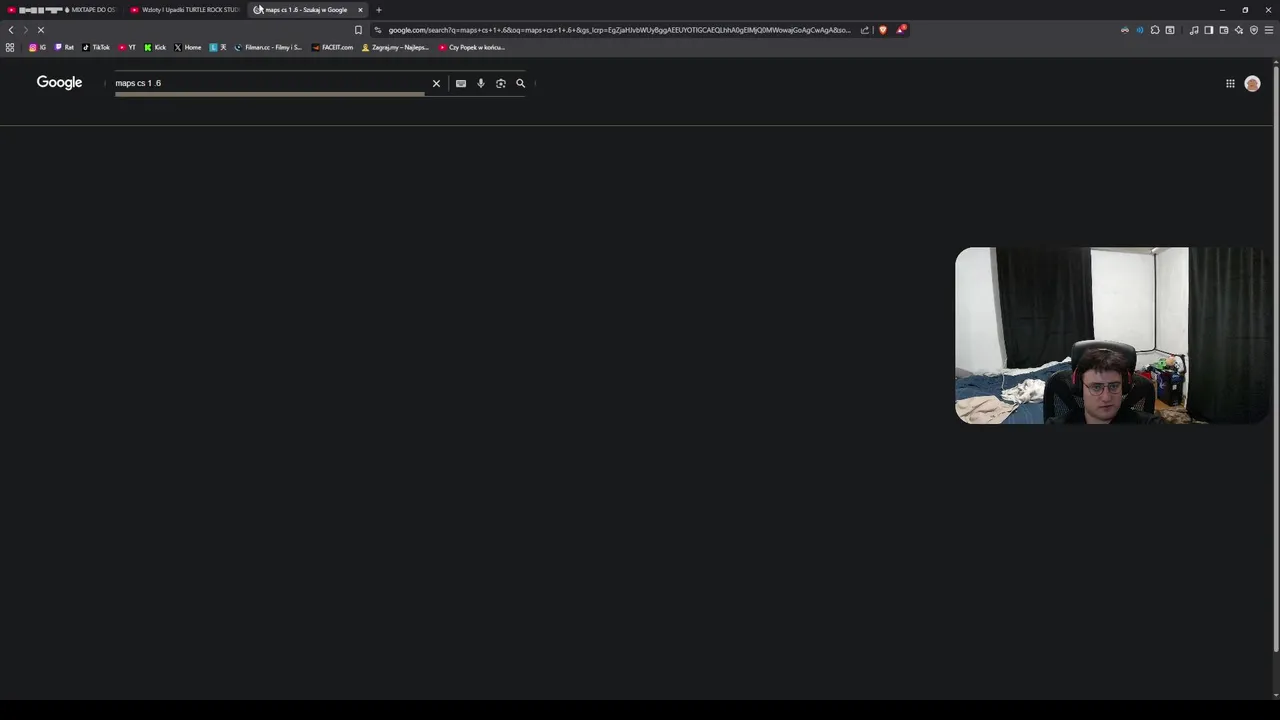Open Brave VPN shield icon

1254,30
